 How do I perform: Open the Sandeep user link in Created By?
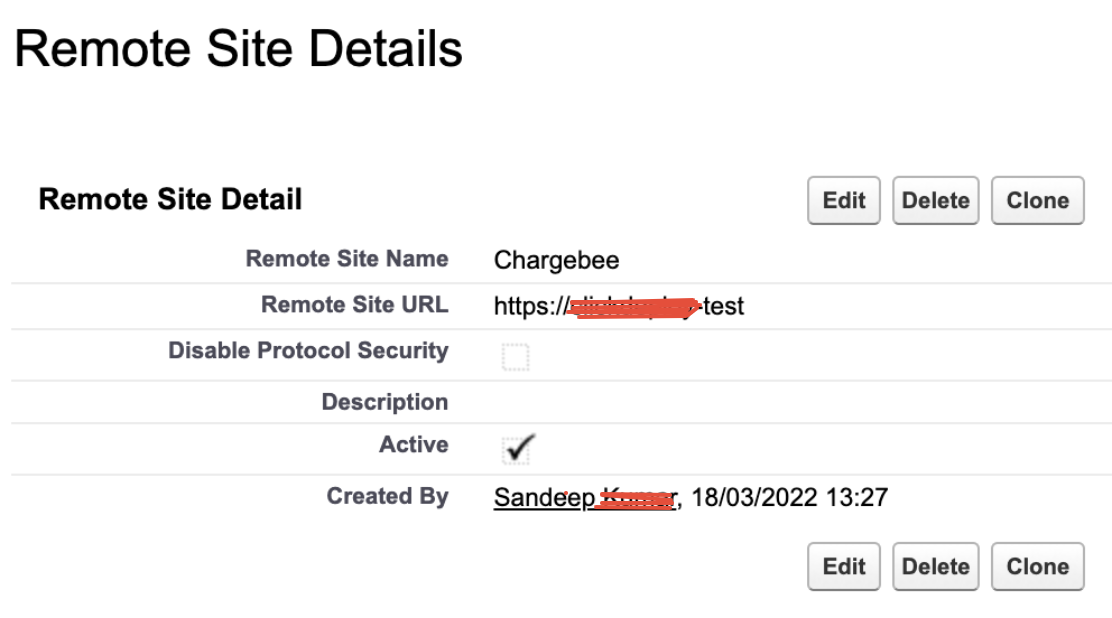coord(586,497)
